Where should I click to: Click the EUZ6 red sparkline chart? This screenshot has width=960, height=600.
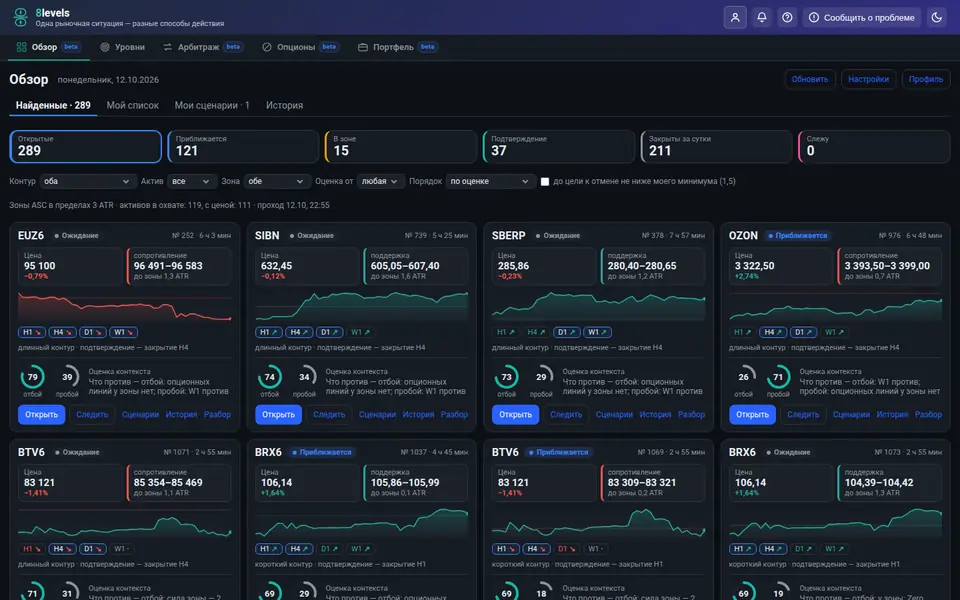(124, 306)
